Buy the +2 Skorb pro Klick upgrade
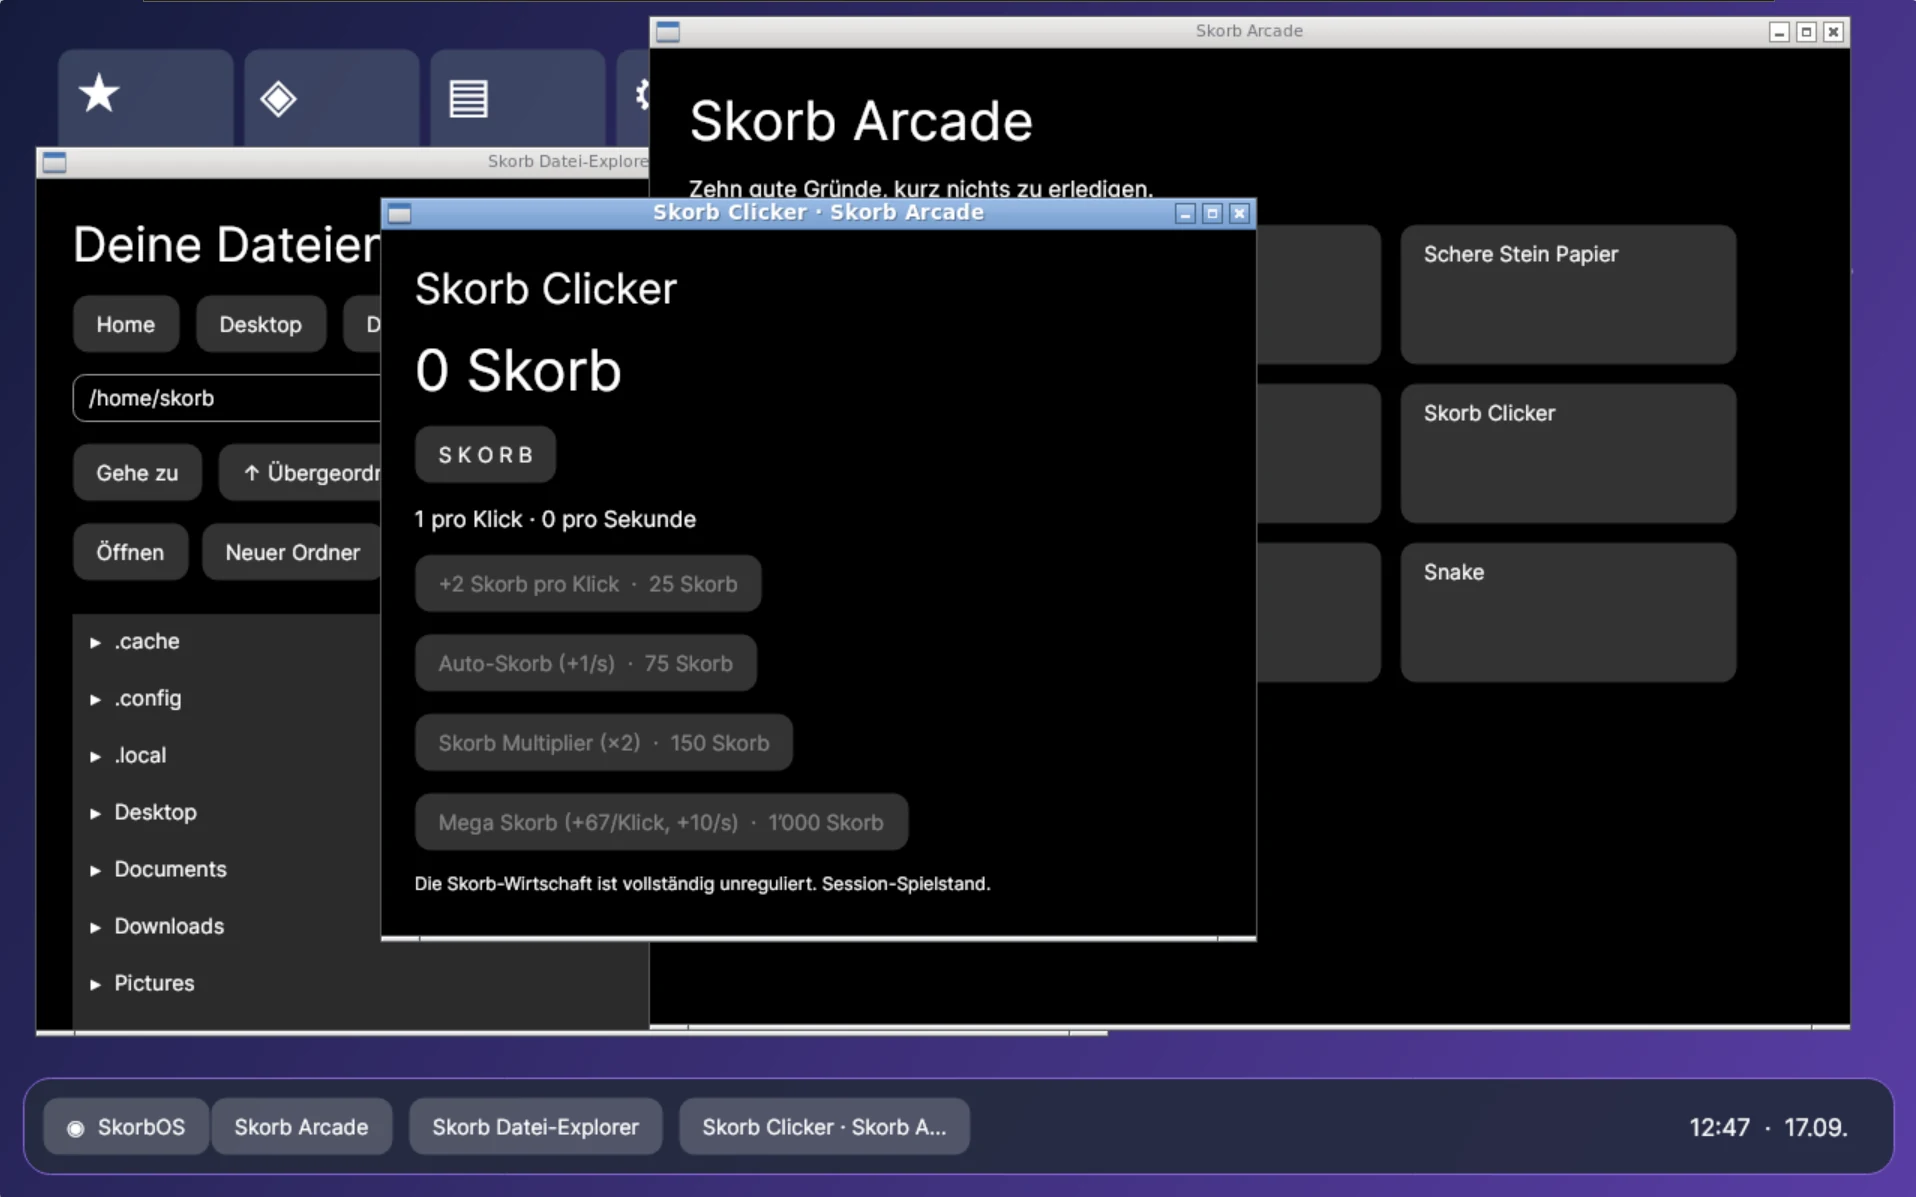The image size is (1916, 1197). point(588,584)
